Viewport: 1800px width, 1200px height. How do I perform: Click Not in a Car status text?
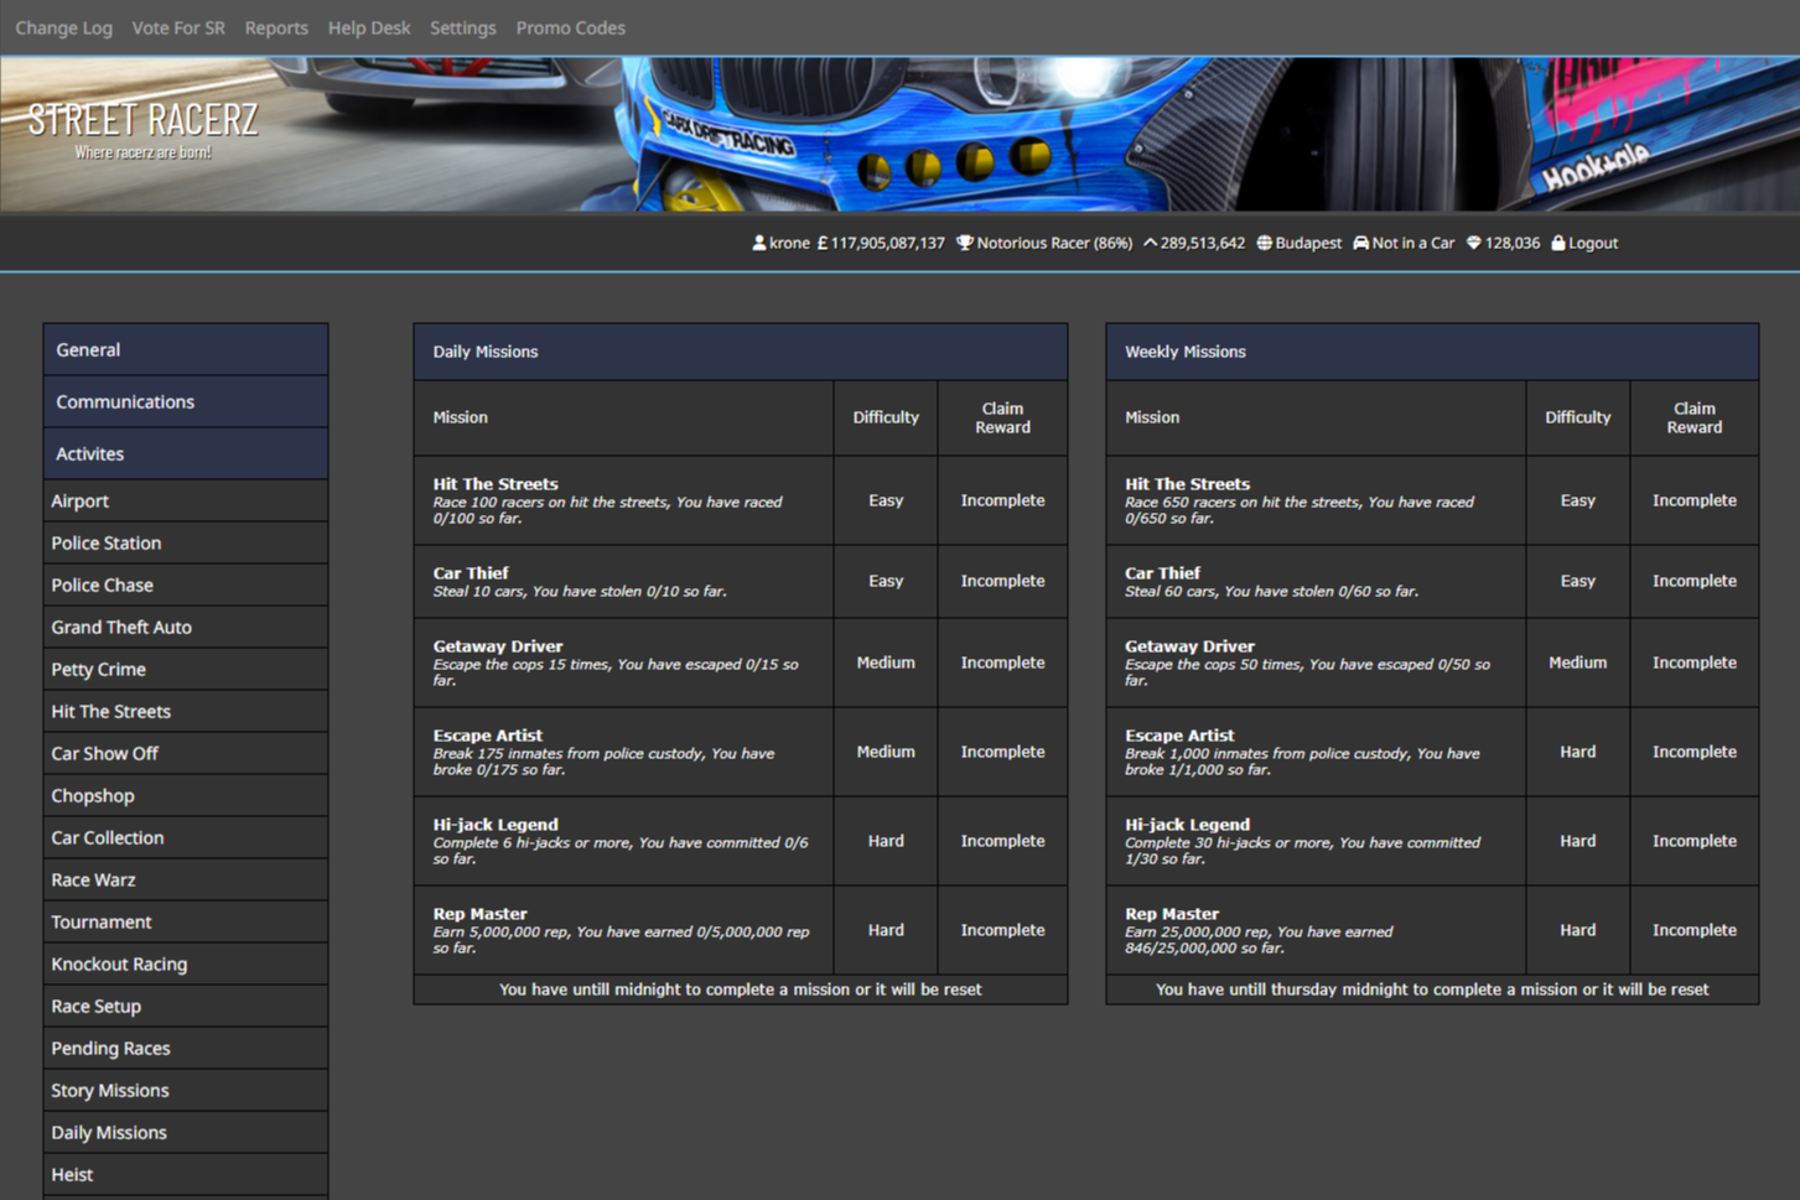(1413, 243)
